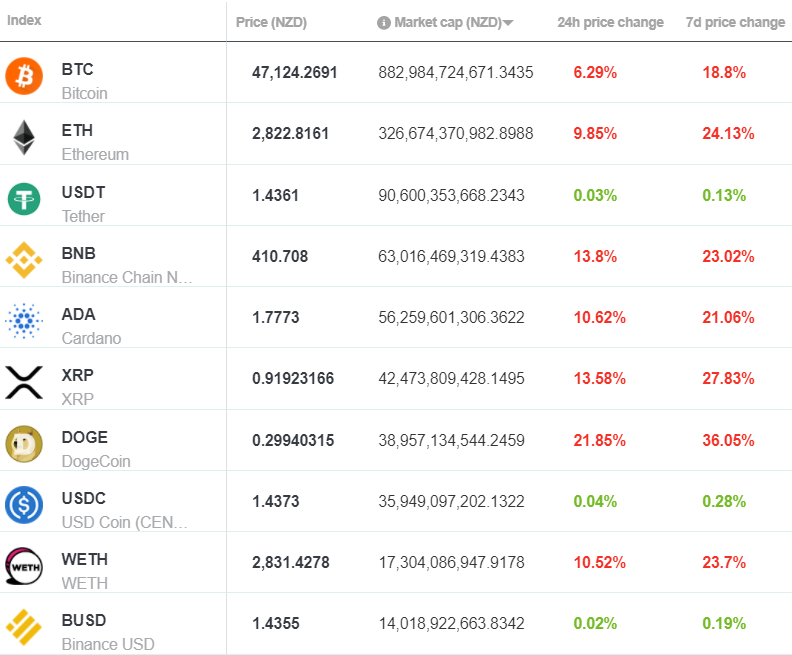Click the price 2,831.4278
The image size is (792, 655).
pyautogui.click(x=291, y=562)
